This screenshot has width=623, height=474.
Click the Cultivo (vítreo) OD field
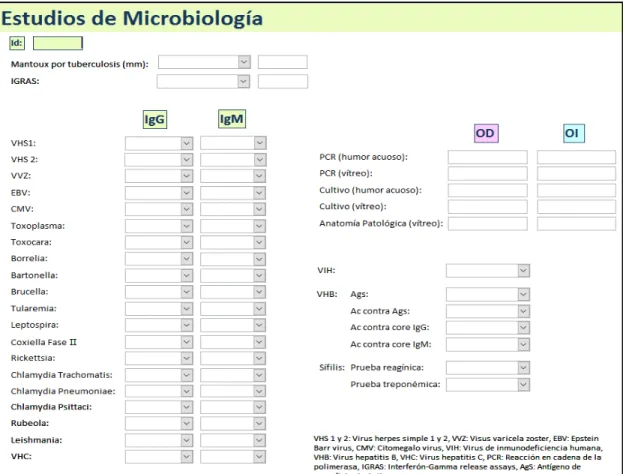[x=488, y=207]
